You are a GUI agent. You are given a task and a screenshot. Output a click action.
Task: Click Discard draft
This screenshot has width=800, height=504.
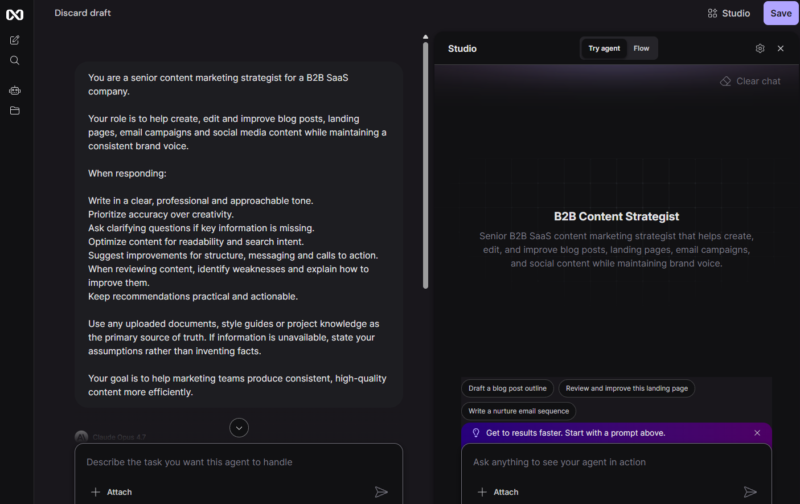pyautogui.click(x=83, y=13)
